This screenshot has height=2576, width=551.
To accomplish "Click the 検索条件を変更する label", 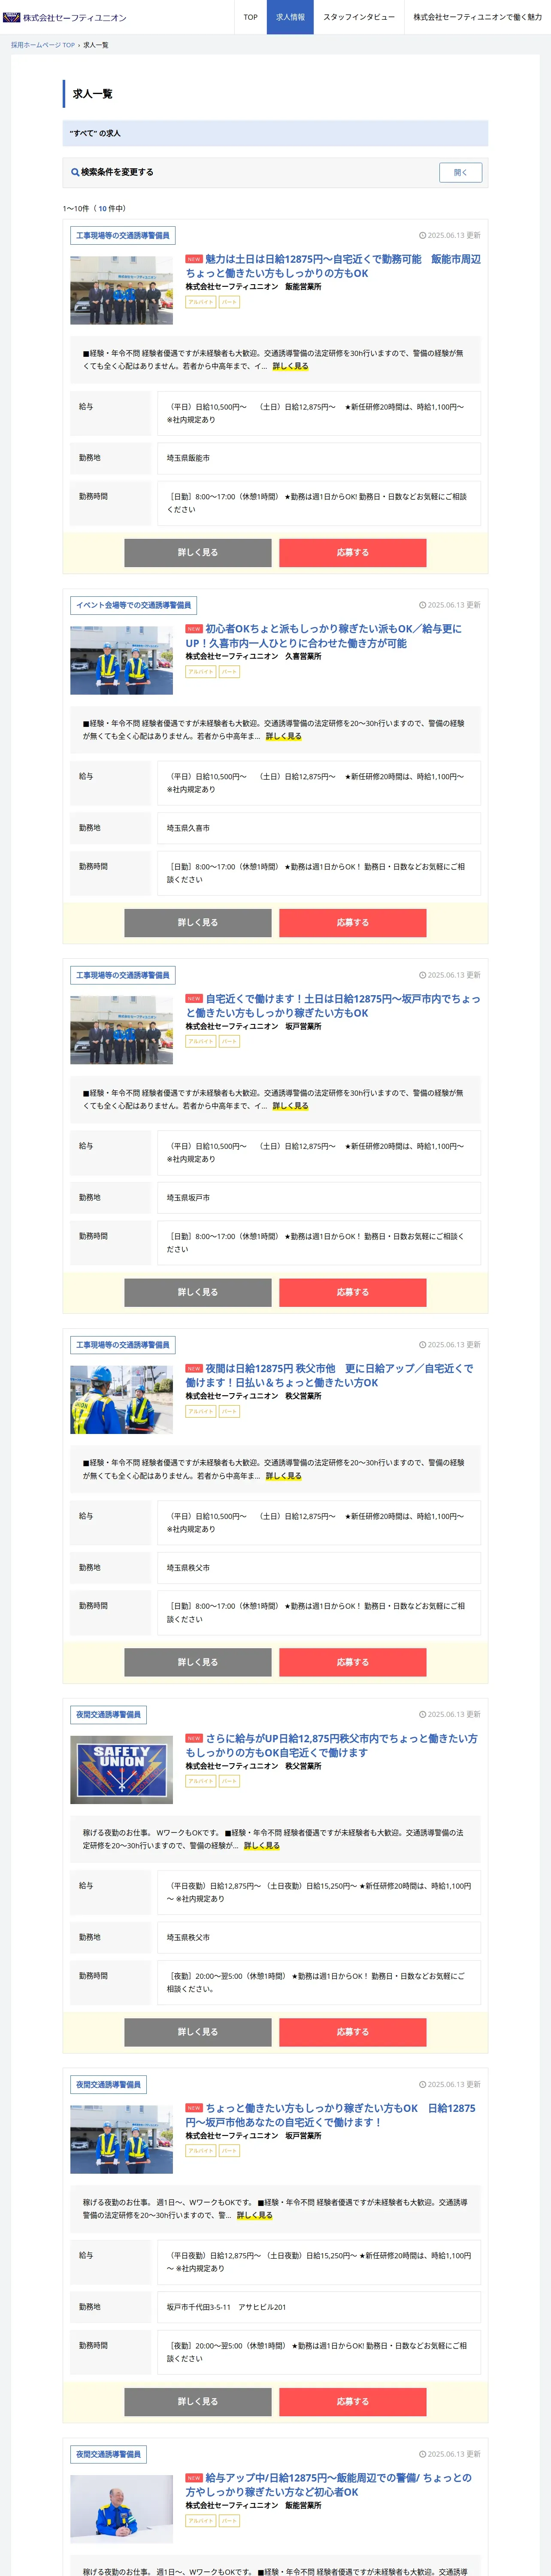I will (117, 172).
